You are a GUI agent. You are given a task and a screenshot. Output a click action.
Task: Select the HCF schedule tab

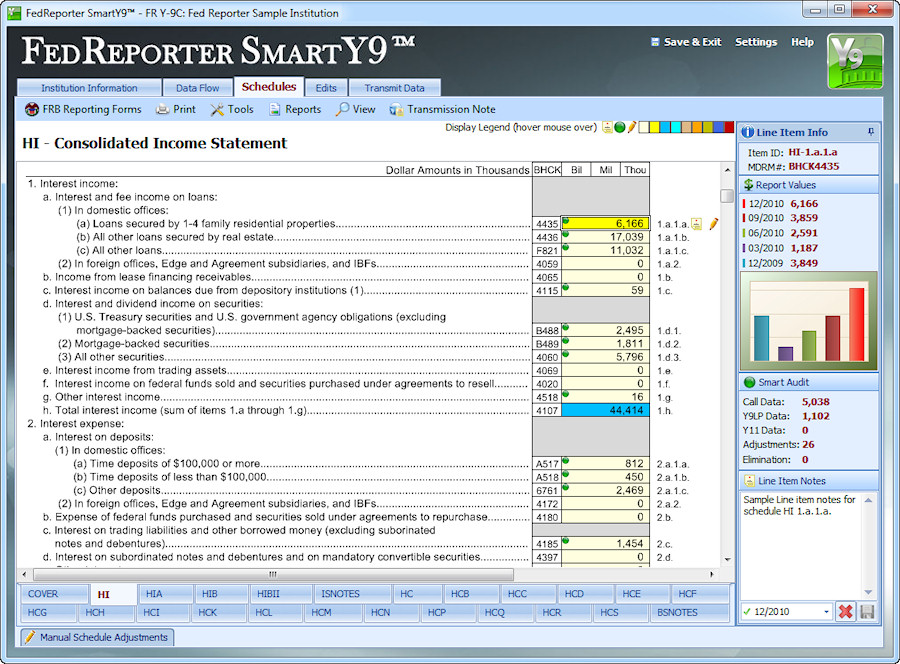click(700, 594)
